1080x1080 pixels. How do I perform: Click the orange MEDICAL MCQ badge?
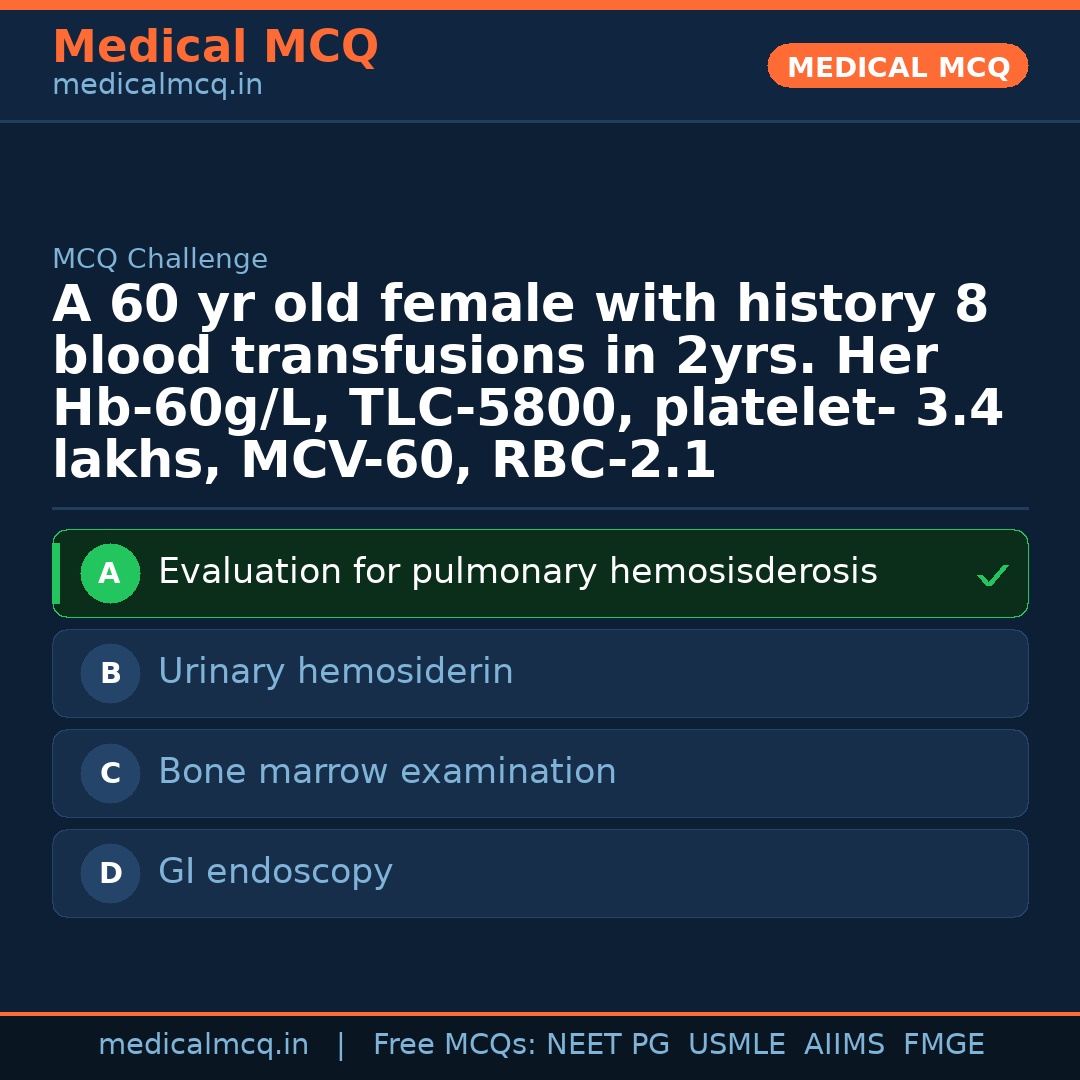tap(897, 66)
